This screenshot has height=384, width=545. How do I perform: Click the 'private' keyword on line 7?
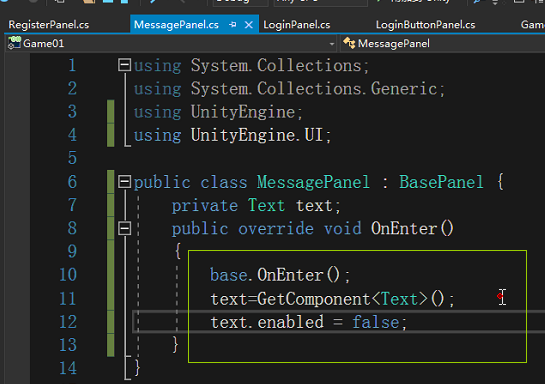pos(205,205)
